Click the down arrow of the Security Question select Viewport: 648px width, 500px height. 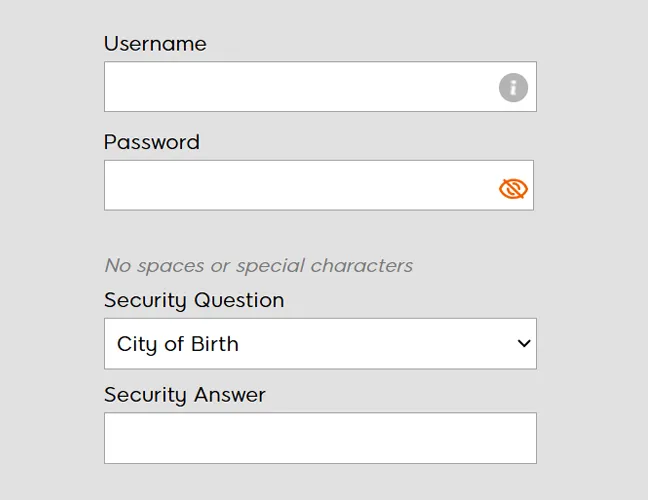[524, 343]
